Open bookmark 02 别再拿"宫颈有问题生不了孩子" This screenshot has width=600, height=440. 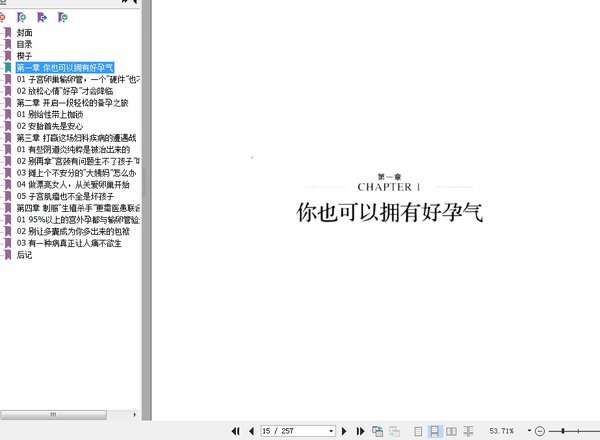pos(78,161)
